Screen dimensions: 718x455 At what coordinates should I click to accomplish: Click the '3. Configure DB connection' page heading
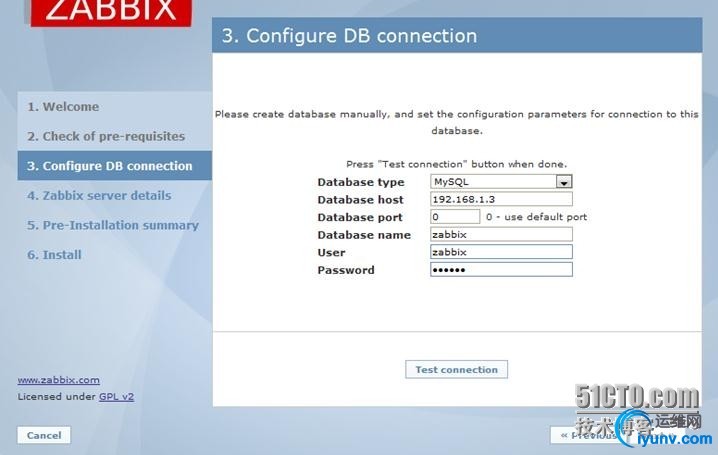tap(349, 36)
